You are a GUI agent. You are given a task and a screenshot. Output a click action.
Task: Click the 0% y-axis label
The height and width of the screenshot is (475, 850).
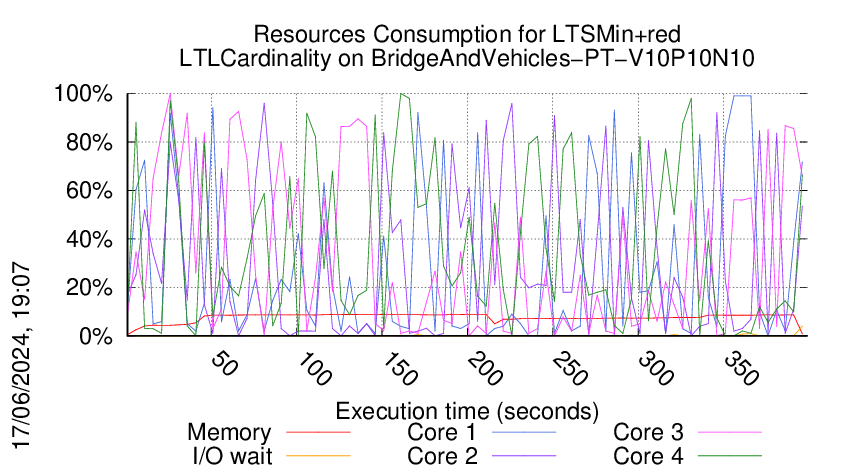(96, 336)
